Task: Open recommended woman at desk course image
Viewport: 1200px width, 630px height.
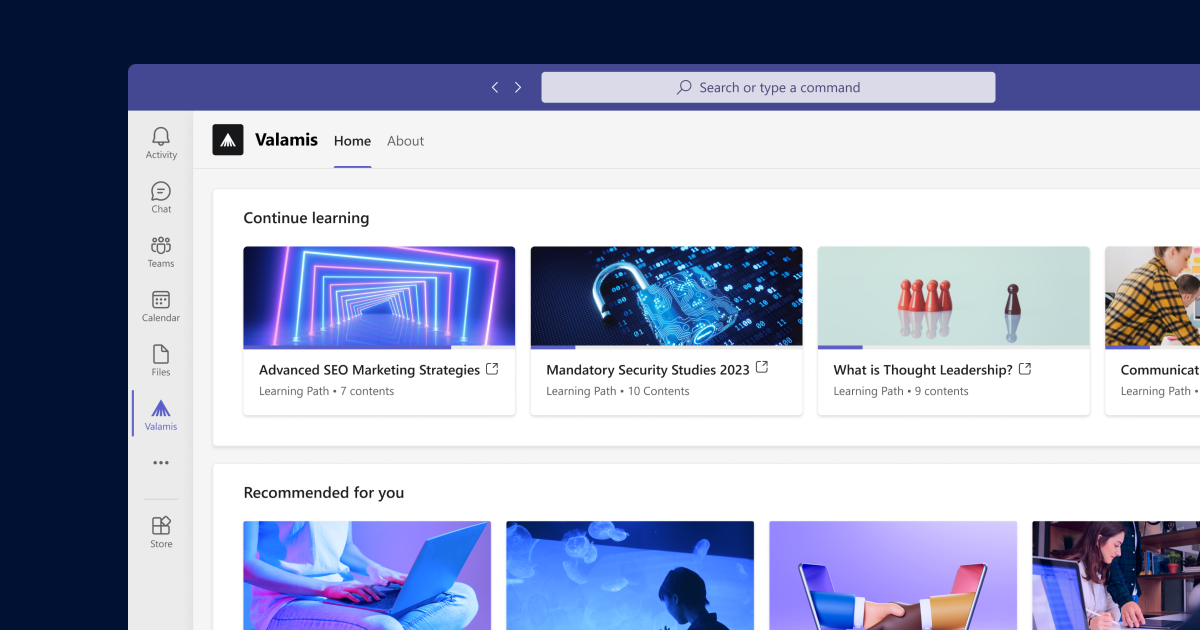Action: tap(1116, 575)
